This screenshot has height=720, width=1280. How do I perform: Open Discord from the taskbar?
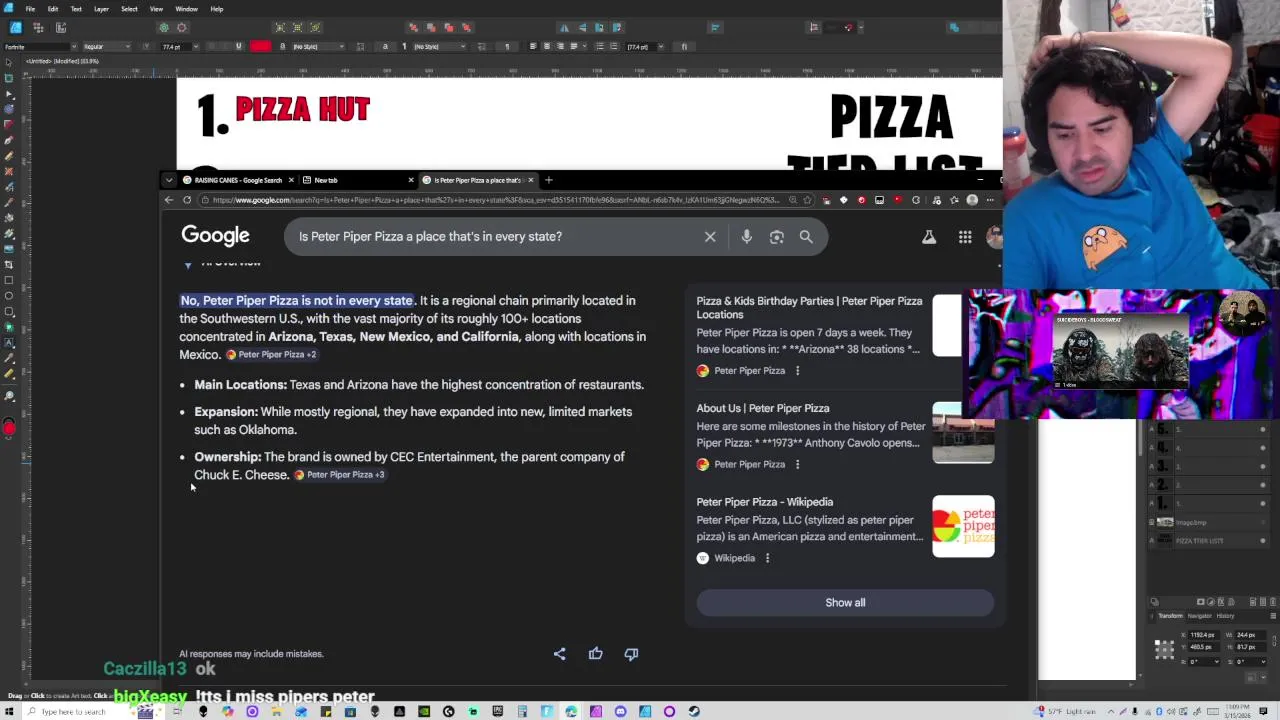pos(620,712)
